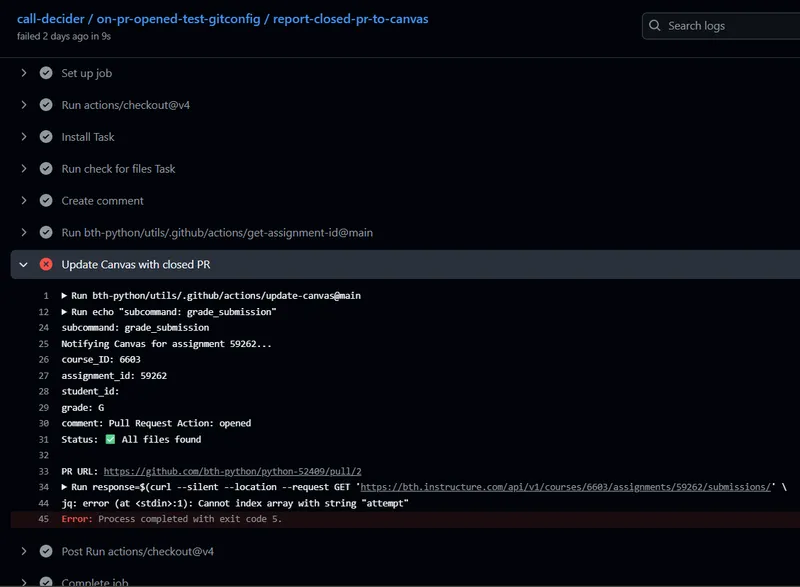Click the red failed icon for Update Canvas step
The height and width of the screenshot is (587, 800).
click(46, 265)
